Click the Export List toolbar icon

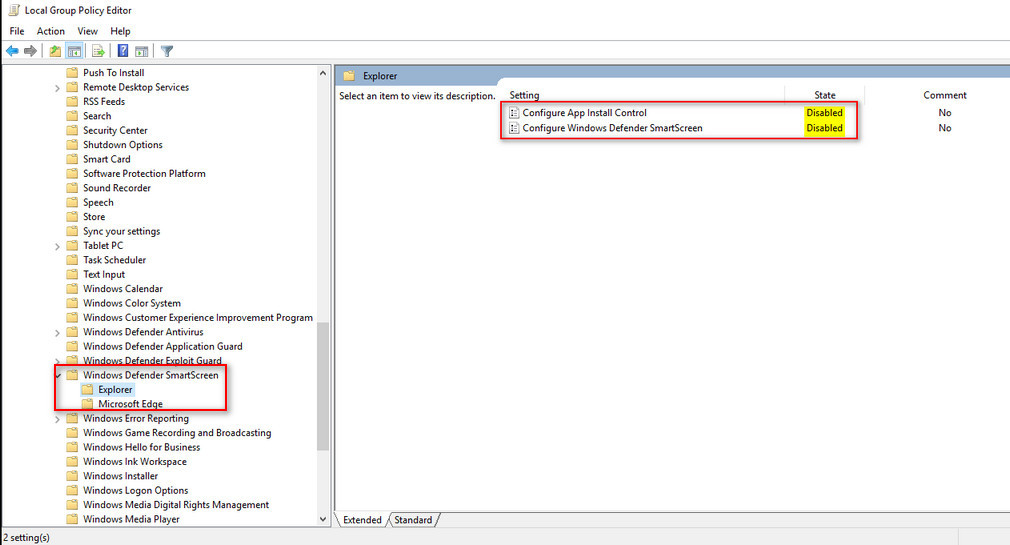click(x=99, y=51)
